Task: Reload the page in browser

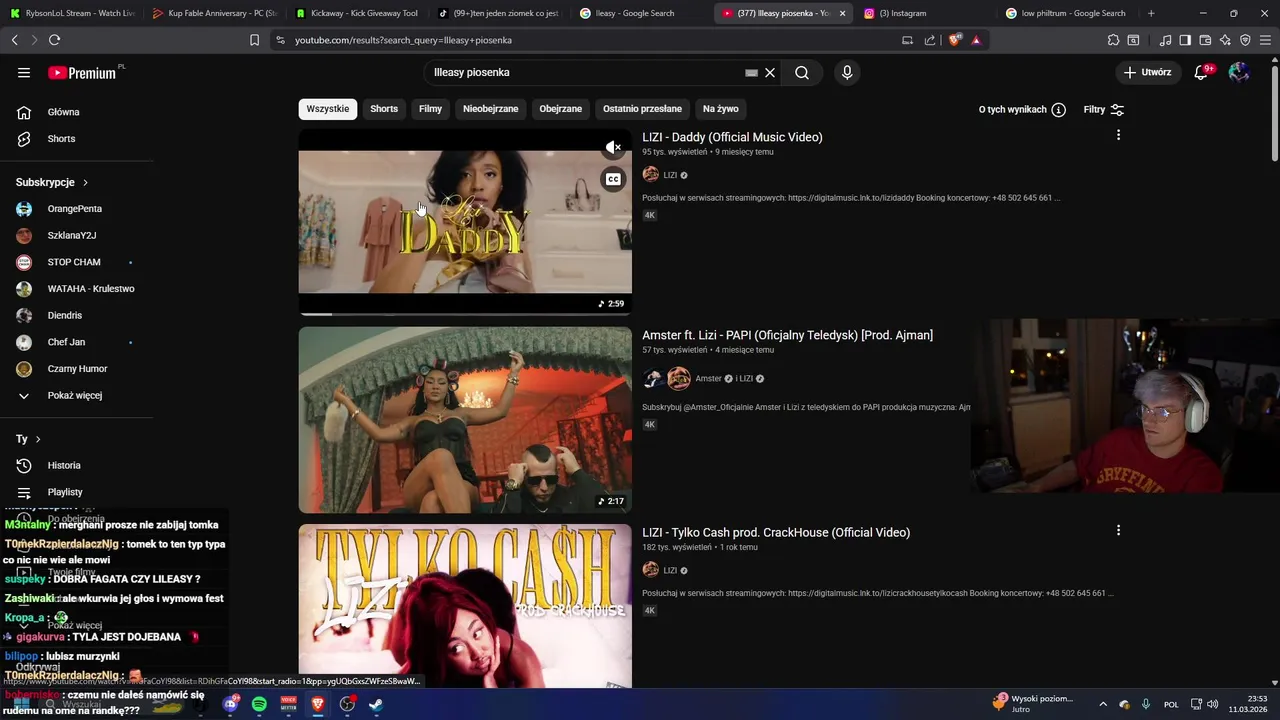Action: 54,40
